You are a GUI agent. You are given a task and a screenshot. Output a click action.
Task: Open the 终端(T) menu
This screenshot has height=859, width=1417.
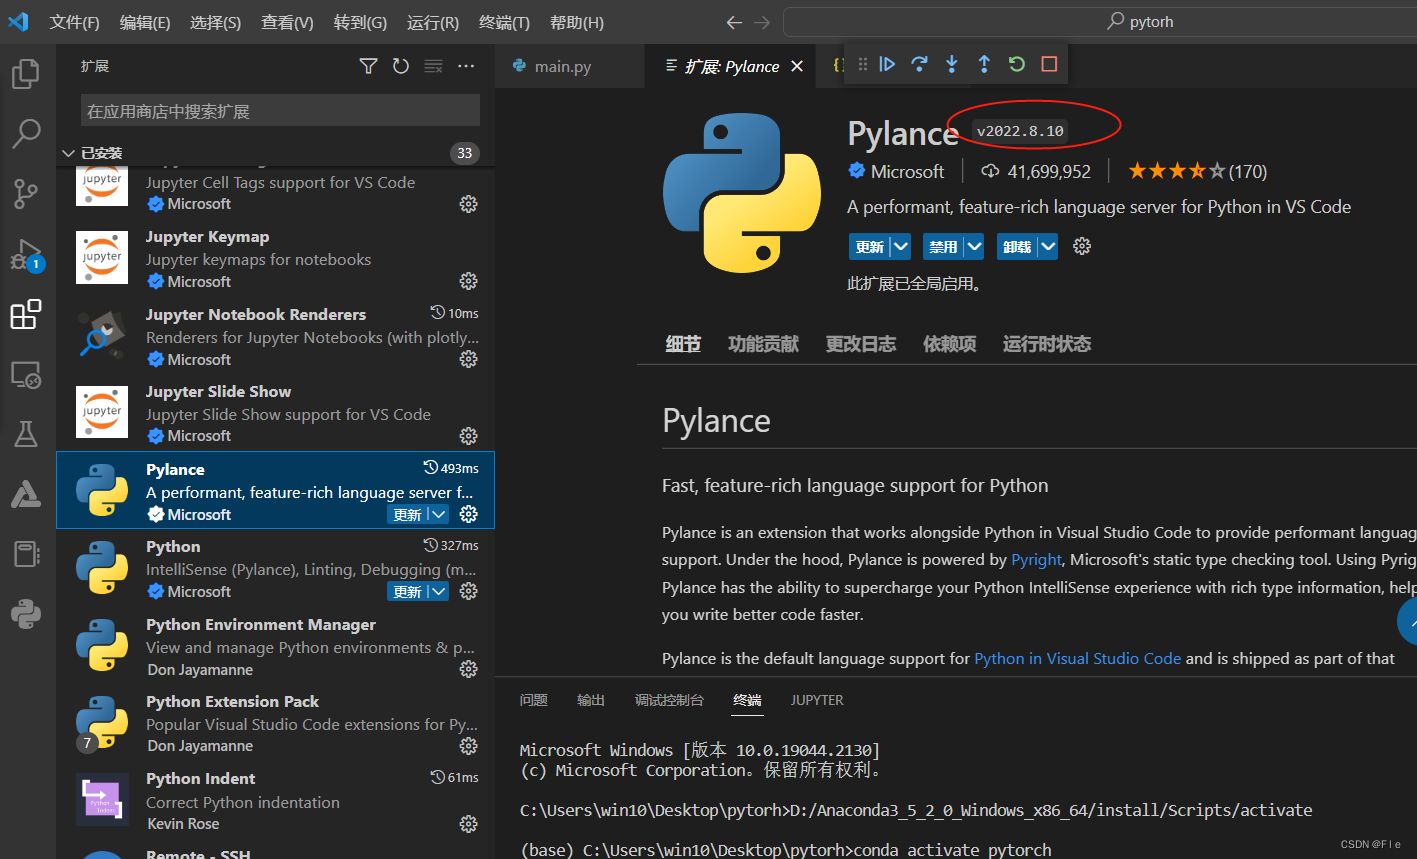(x=504, y=22)
